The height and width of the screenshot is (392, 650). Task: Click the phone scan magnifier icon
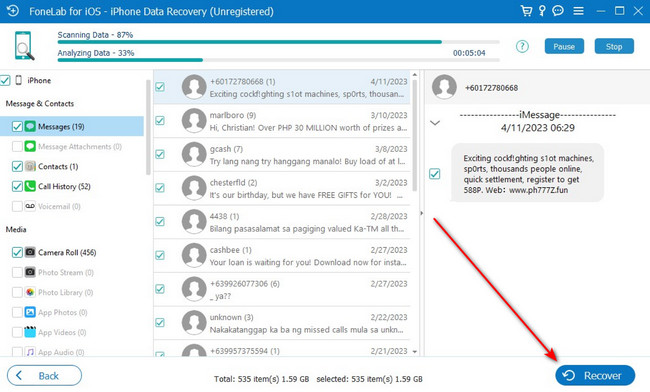[24, 46]
